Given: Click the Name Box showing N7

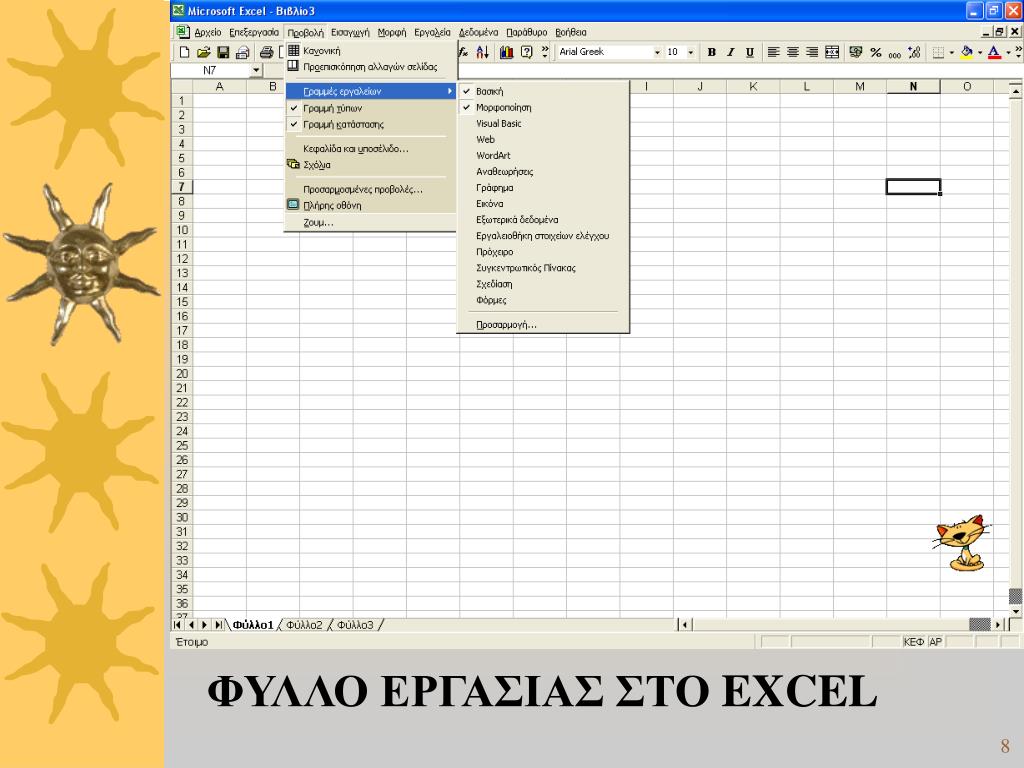Looking at the screenshot, I should 210,70.
